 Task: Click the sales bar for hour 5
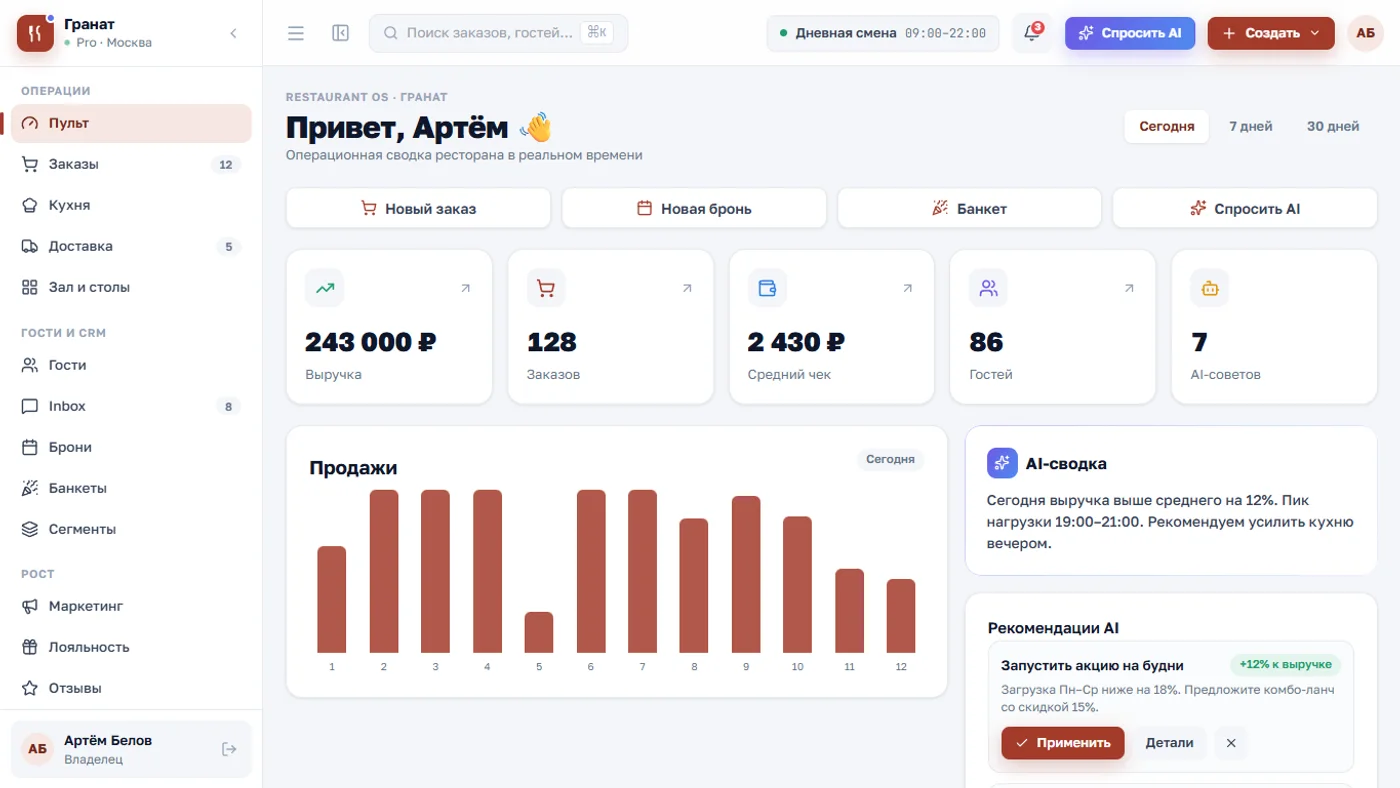point(539,632)
